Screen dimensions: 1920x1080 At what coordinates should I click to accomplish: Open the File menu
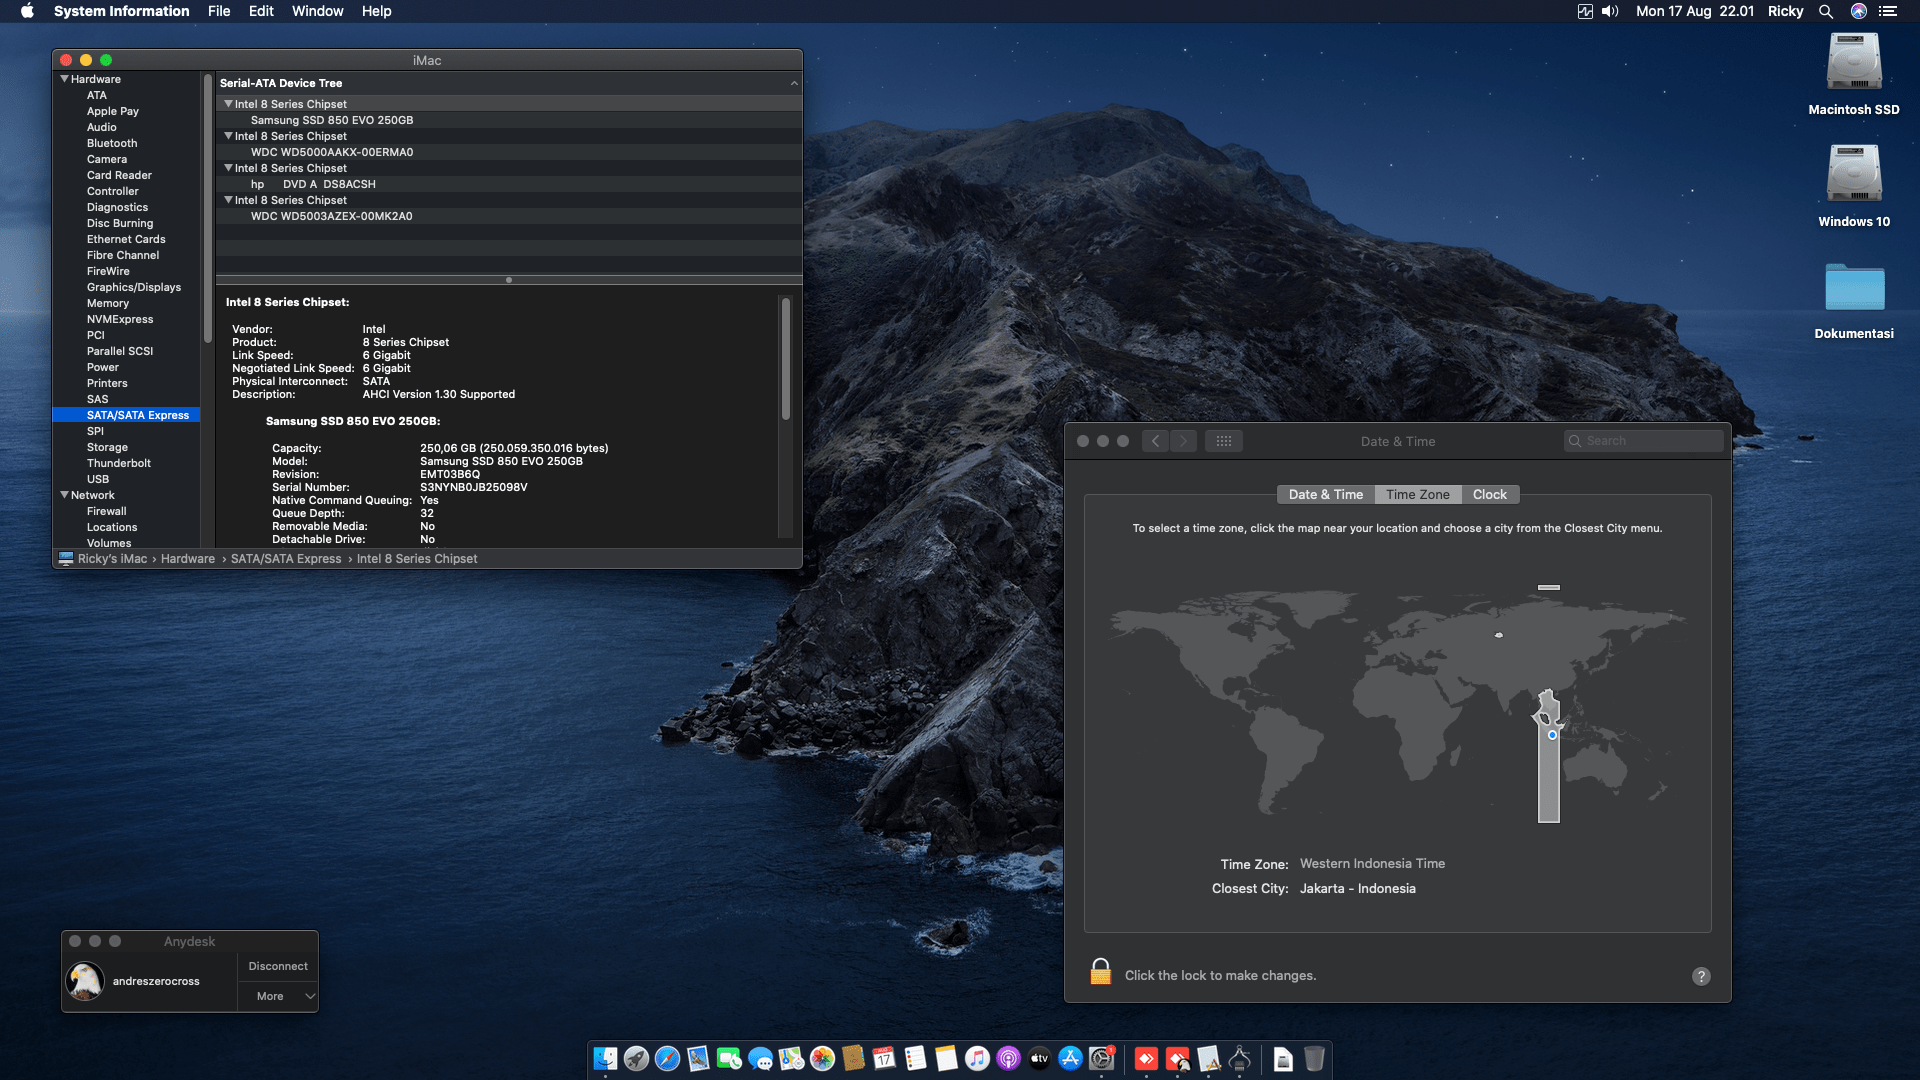tap(219, 11)
